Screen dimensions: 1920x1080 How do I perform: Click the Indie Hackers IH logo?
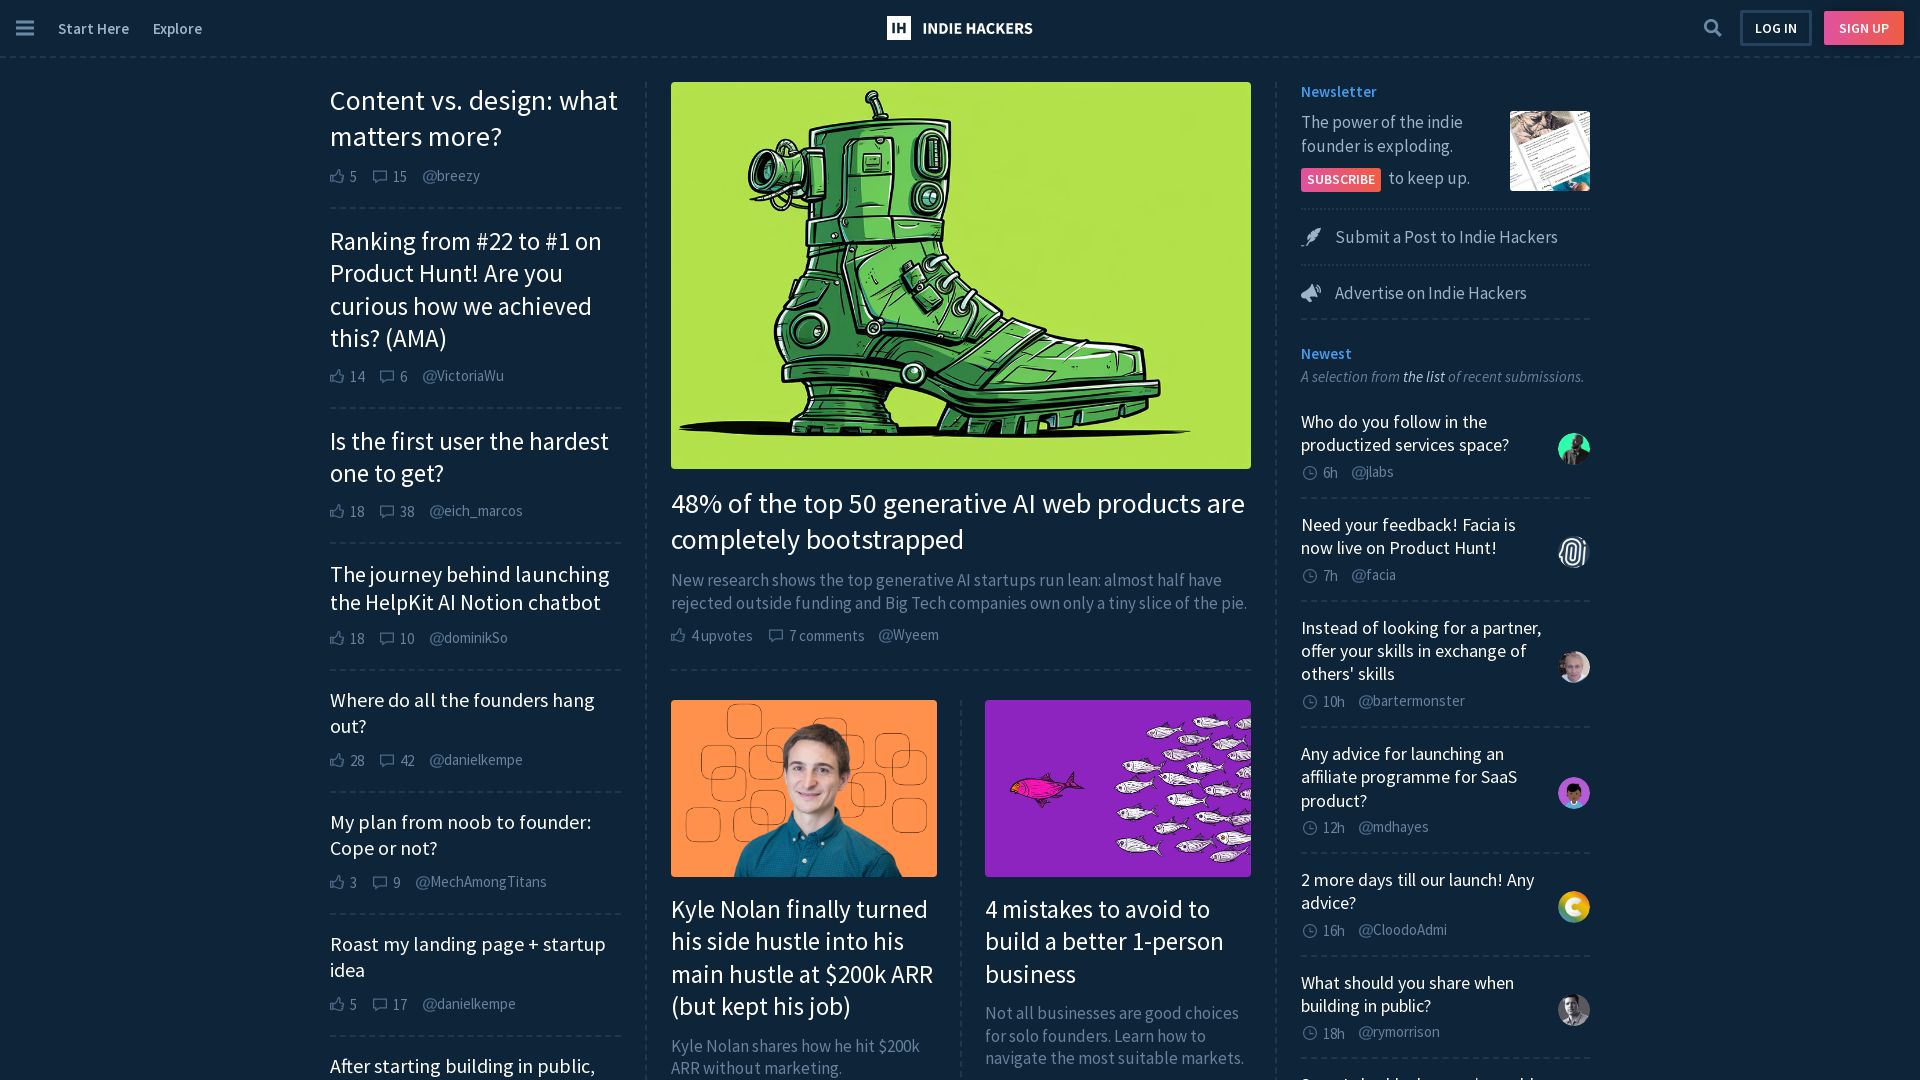pos(898,28)
